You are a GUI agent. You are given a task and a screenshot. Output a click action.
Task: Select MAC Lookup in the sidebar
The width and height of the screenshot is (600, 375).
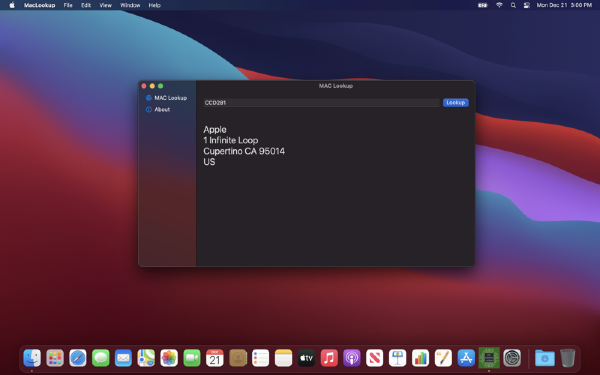pyautogui.click(x=166, y=98)
